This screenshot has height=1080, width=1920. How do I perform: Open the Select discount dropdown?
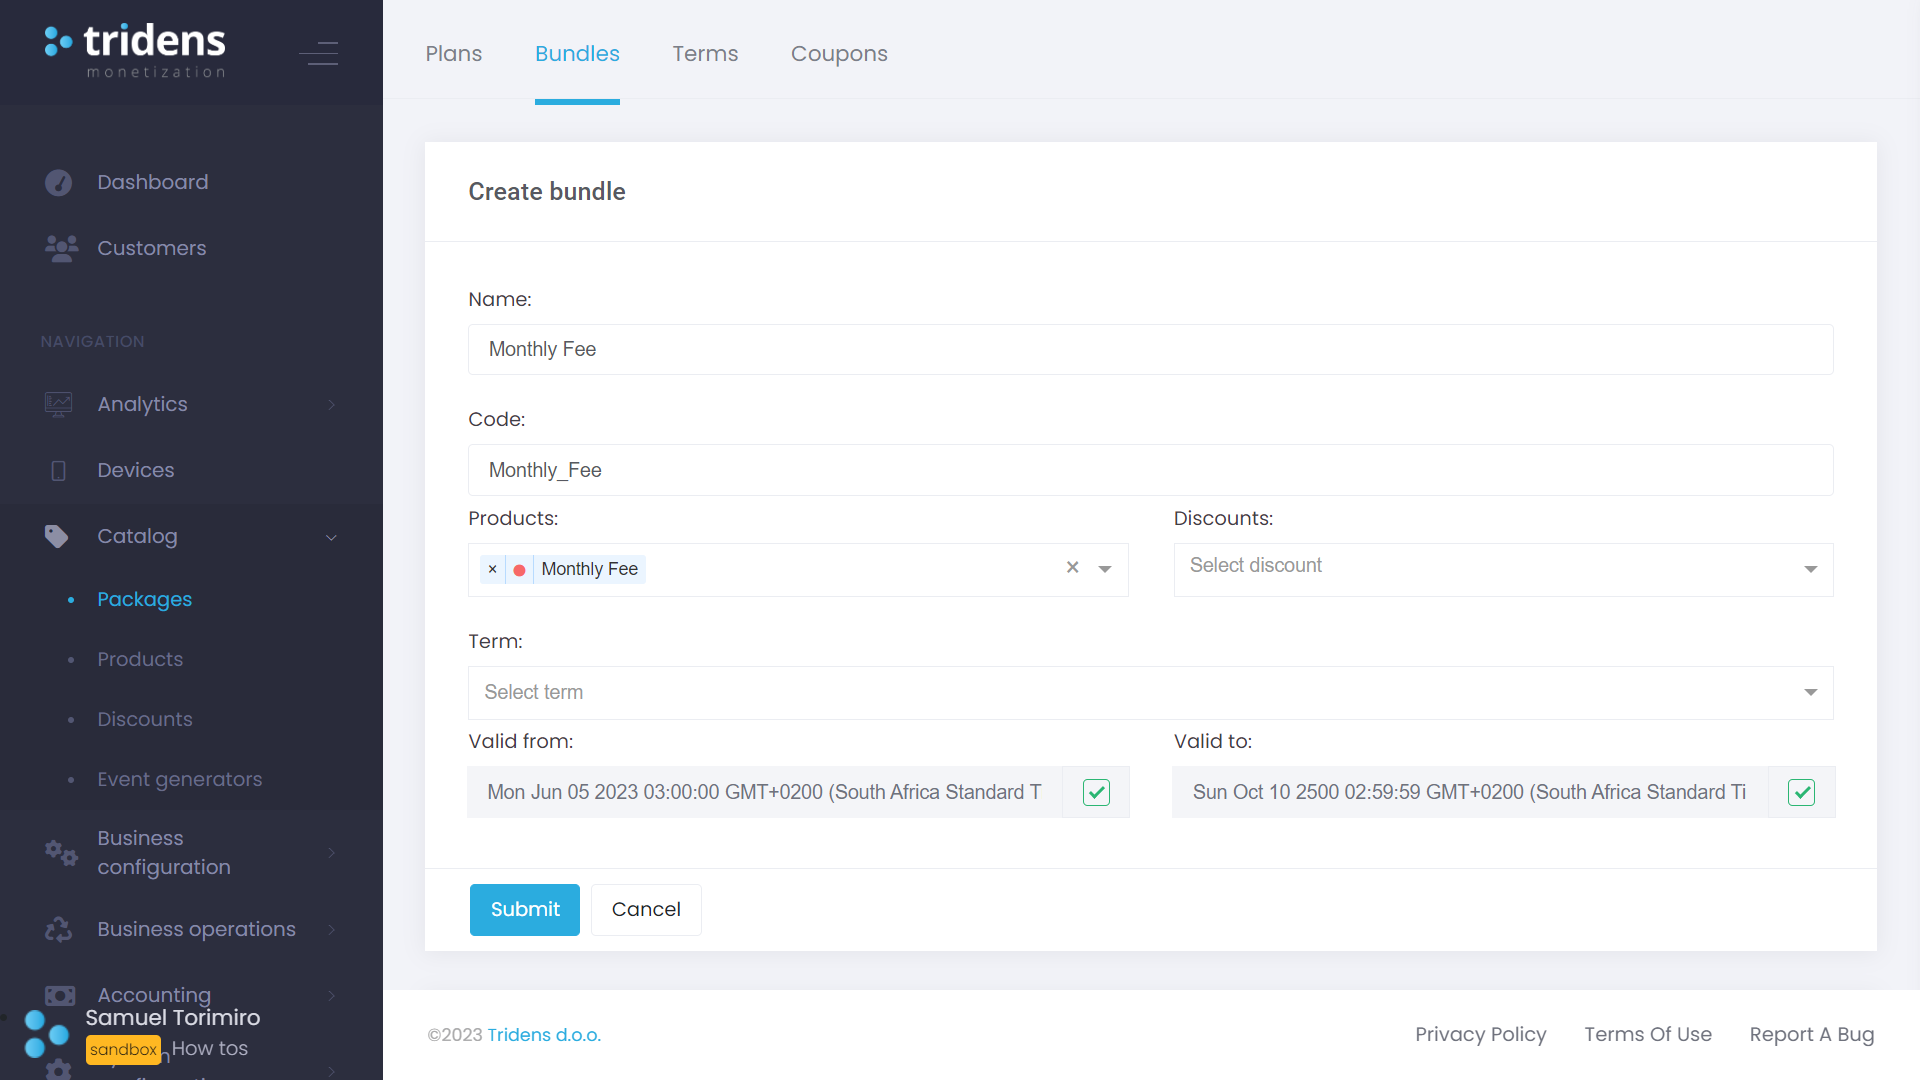coord(1503,569)
